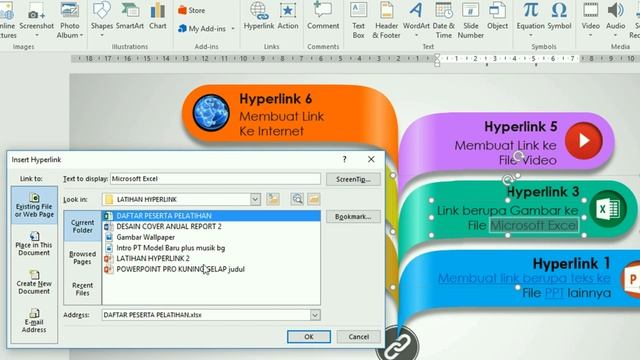Image resolution: width=640 pixels, height=360 pixels.
Task: Click the Text to display field
Action: pos(216,179)
